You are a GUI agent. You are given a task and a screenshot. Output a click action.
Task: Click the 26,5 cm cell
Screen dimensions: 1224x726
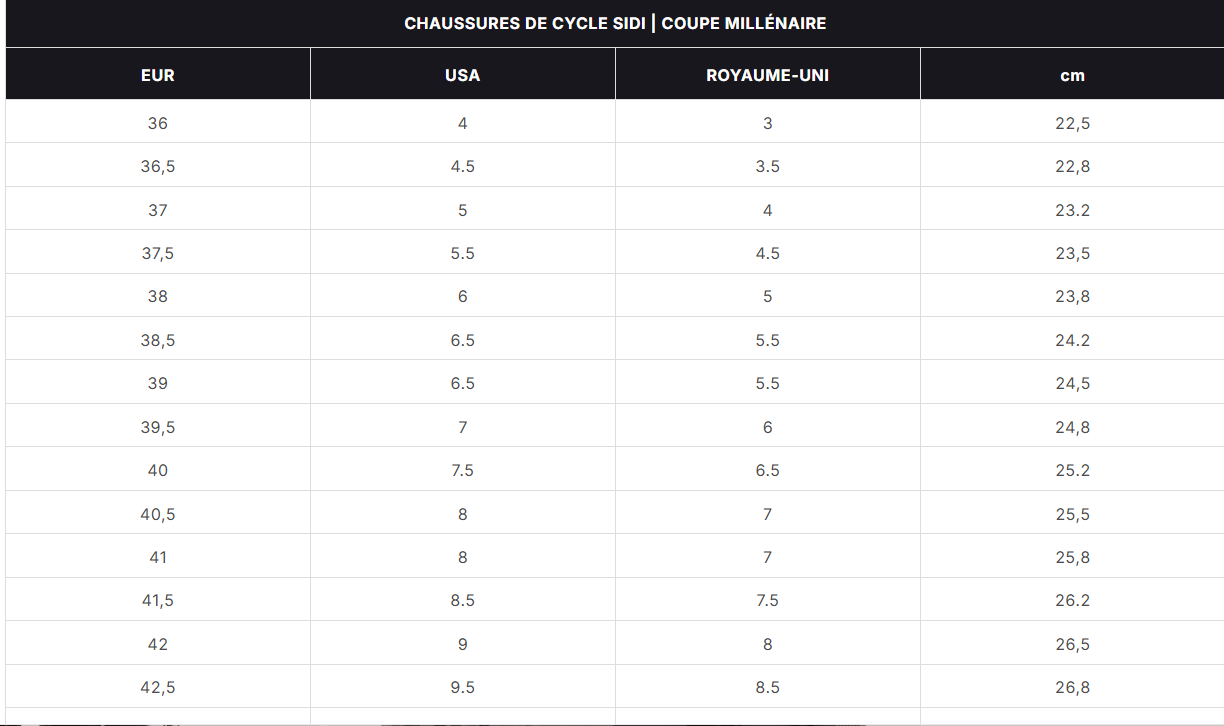point(1072,644)
